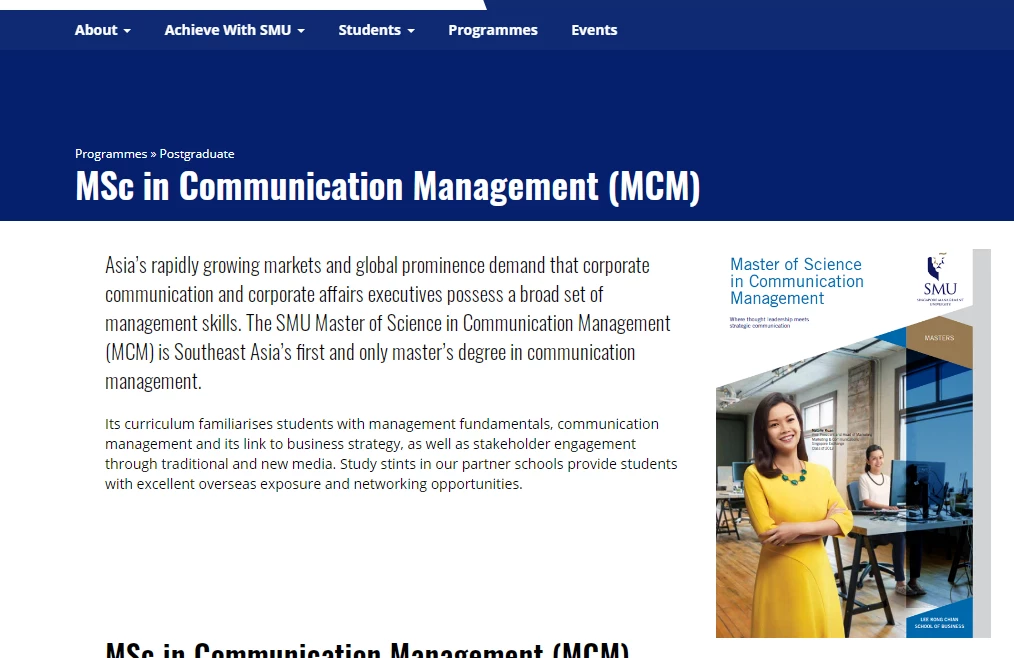Click the lower MSc in Communication Management (MCM) heading
This screenshot has height=658, width=1014.
(367, 649)
